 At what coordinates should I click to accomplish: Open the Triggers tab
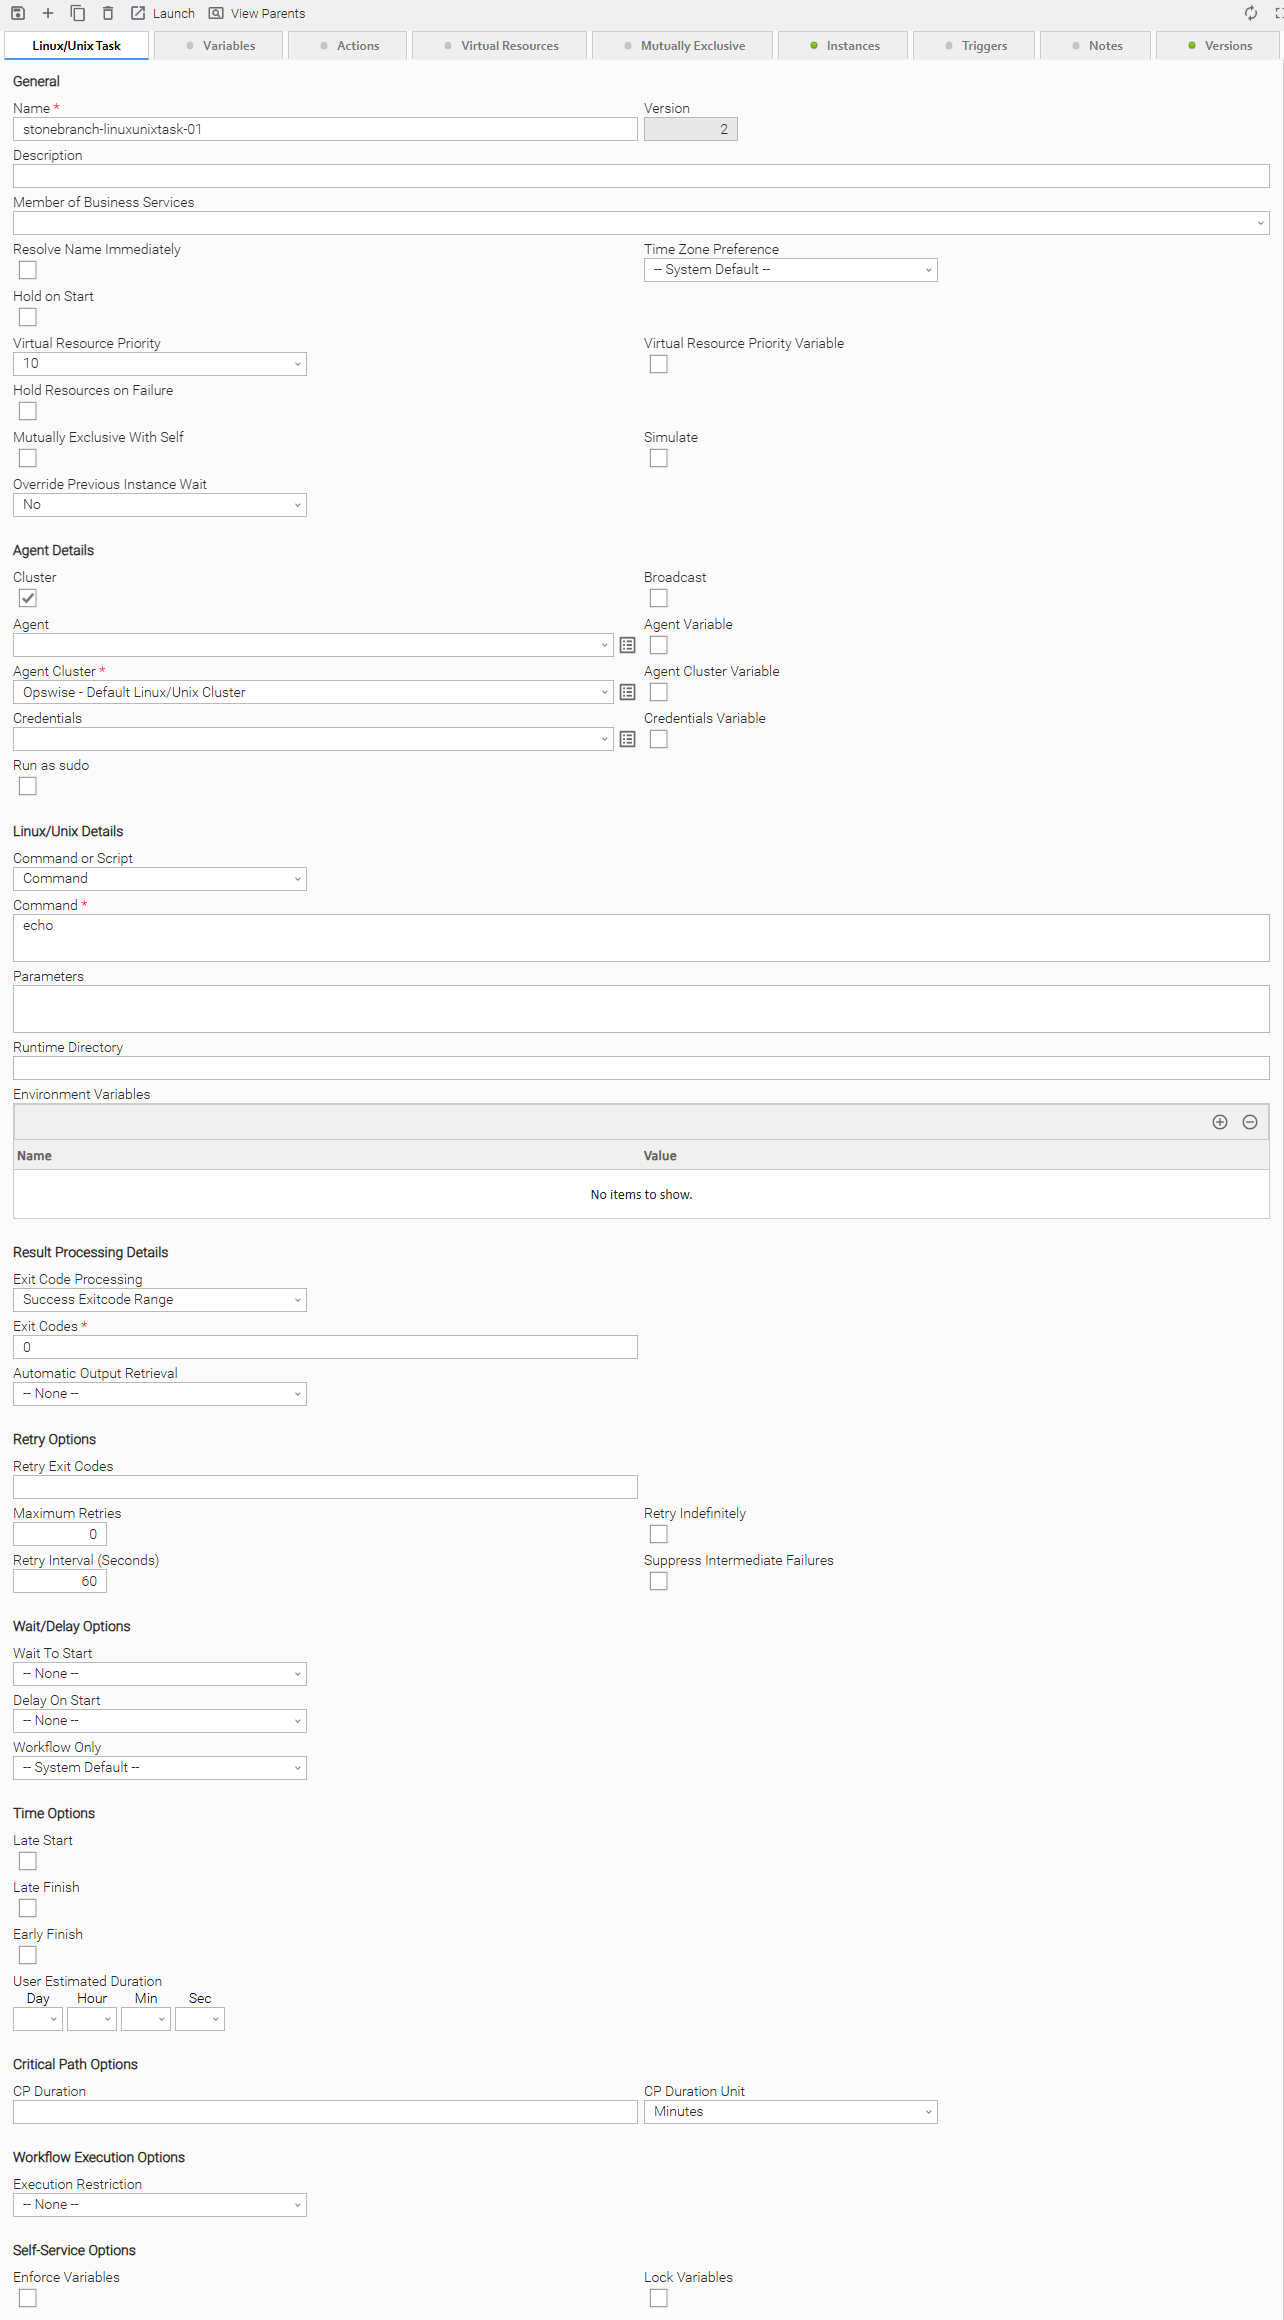[975, 46]
